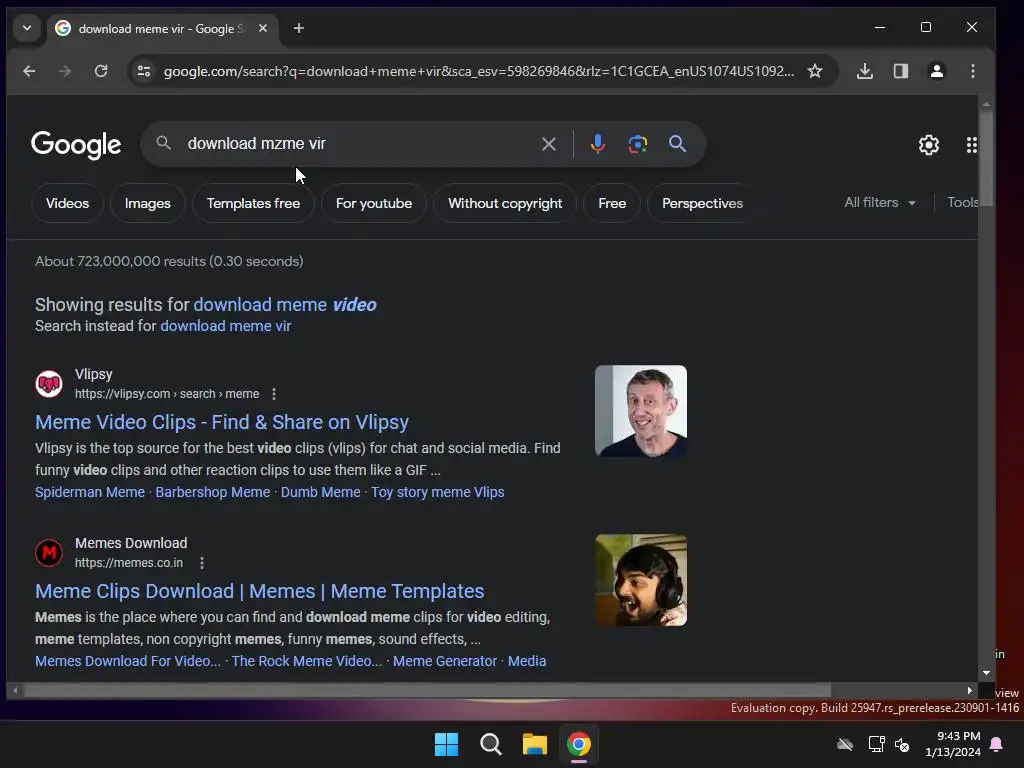Click the Vlipsy result thumbnail image
The width and height of the screenshot is (1024, 768).
(641, 411)
